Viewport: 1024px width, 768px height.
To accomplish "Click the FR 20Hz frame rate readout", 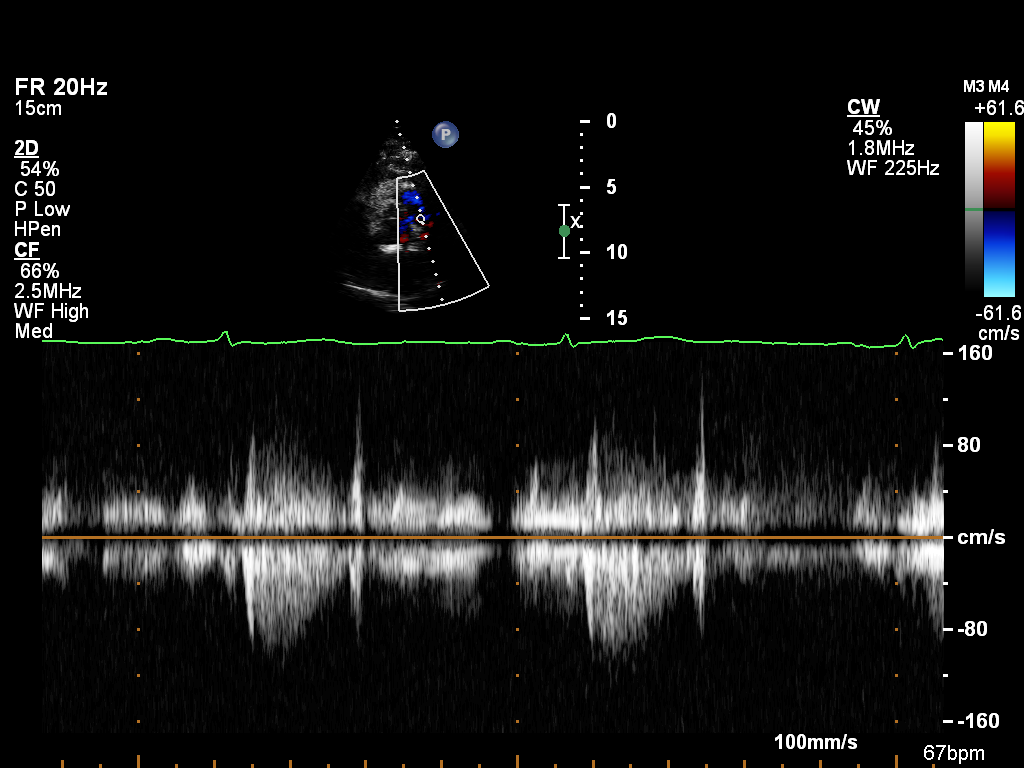I will coord(61,88).
